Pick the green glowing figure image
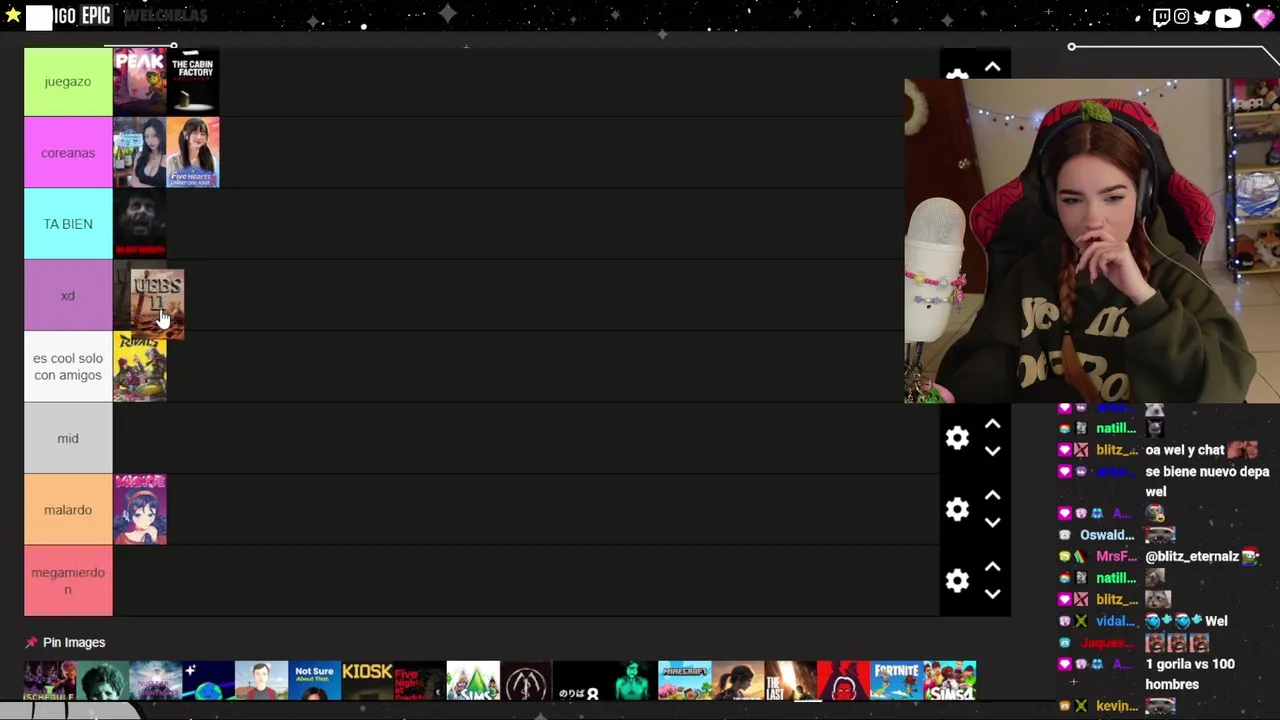The height and width of the screenshot is (720, 1280). [x=631, y=681]
